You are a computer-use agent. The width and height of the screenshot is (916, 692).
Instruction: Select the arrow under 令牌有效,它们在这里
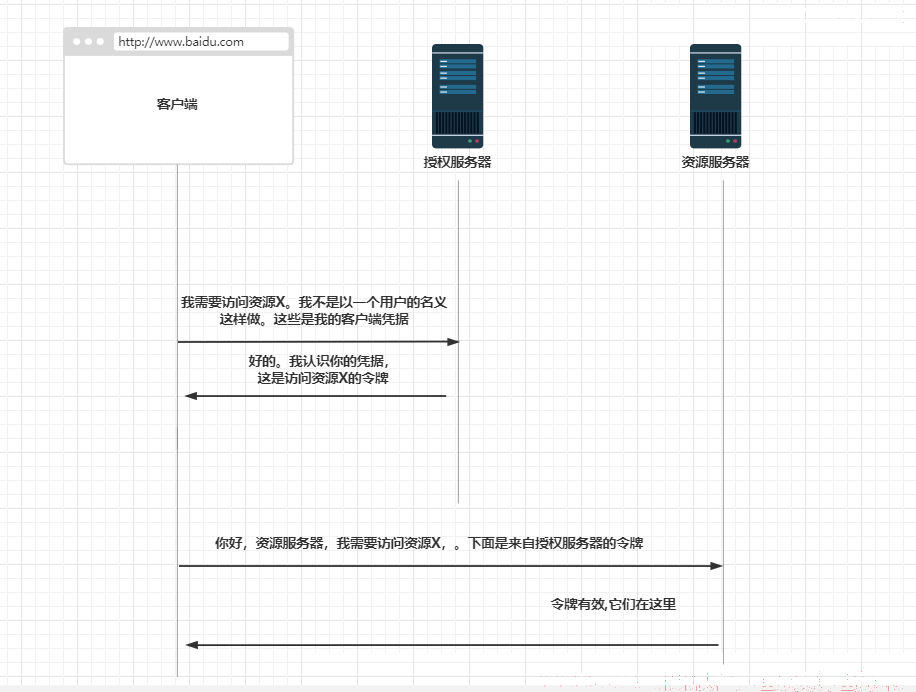(x=452, y=645)
